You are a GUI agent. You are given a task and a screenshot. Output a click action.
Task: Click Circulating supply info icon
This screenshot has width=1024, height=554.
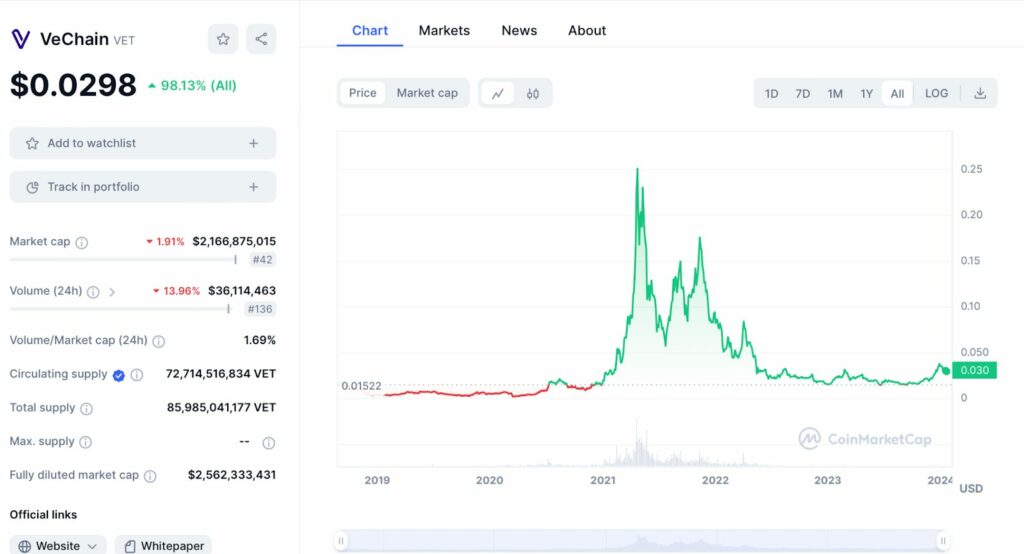(136, 375)
